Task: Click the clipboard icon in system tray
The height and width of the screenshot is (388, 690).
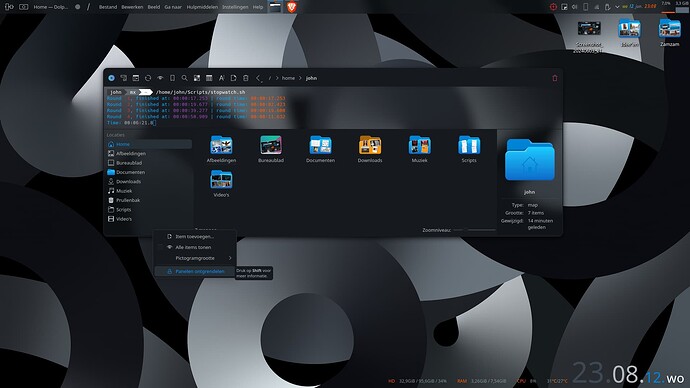Action: pyautogui.click(x=607, y=7)
